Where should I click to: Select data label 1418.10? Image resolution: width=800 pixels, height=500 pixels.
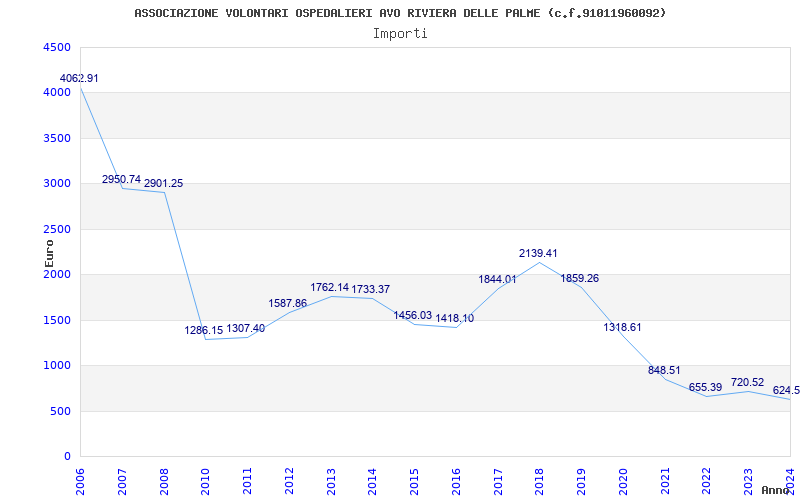coord(455,318)
